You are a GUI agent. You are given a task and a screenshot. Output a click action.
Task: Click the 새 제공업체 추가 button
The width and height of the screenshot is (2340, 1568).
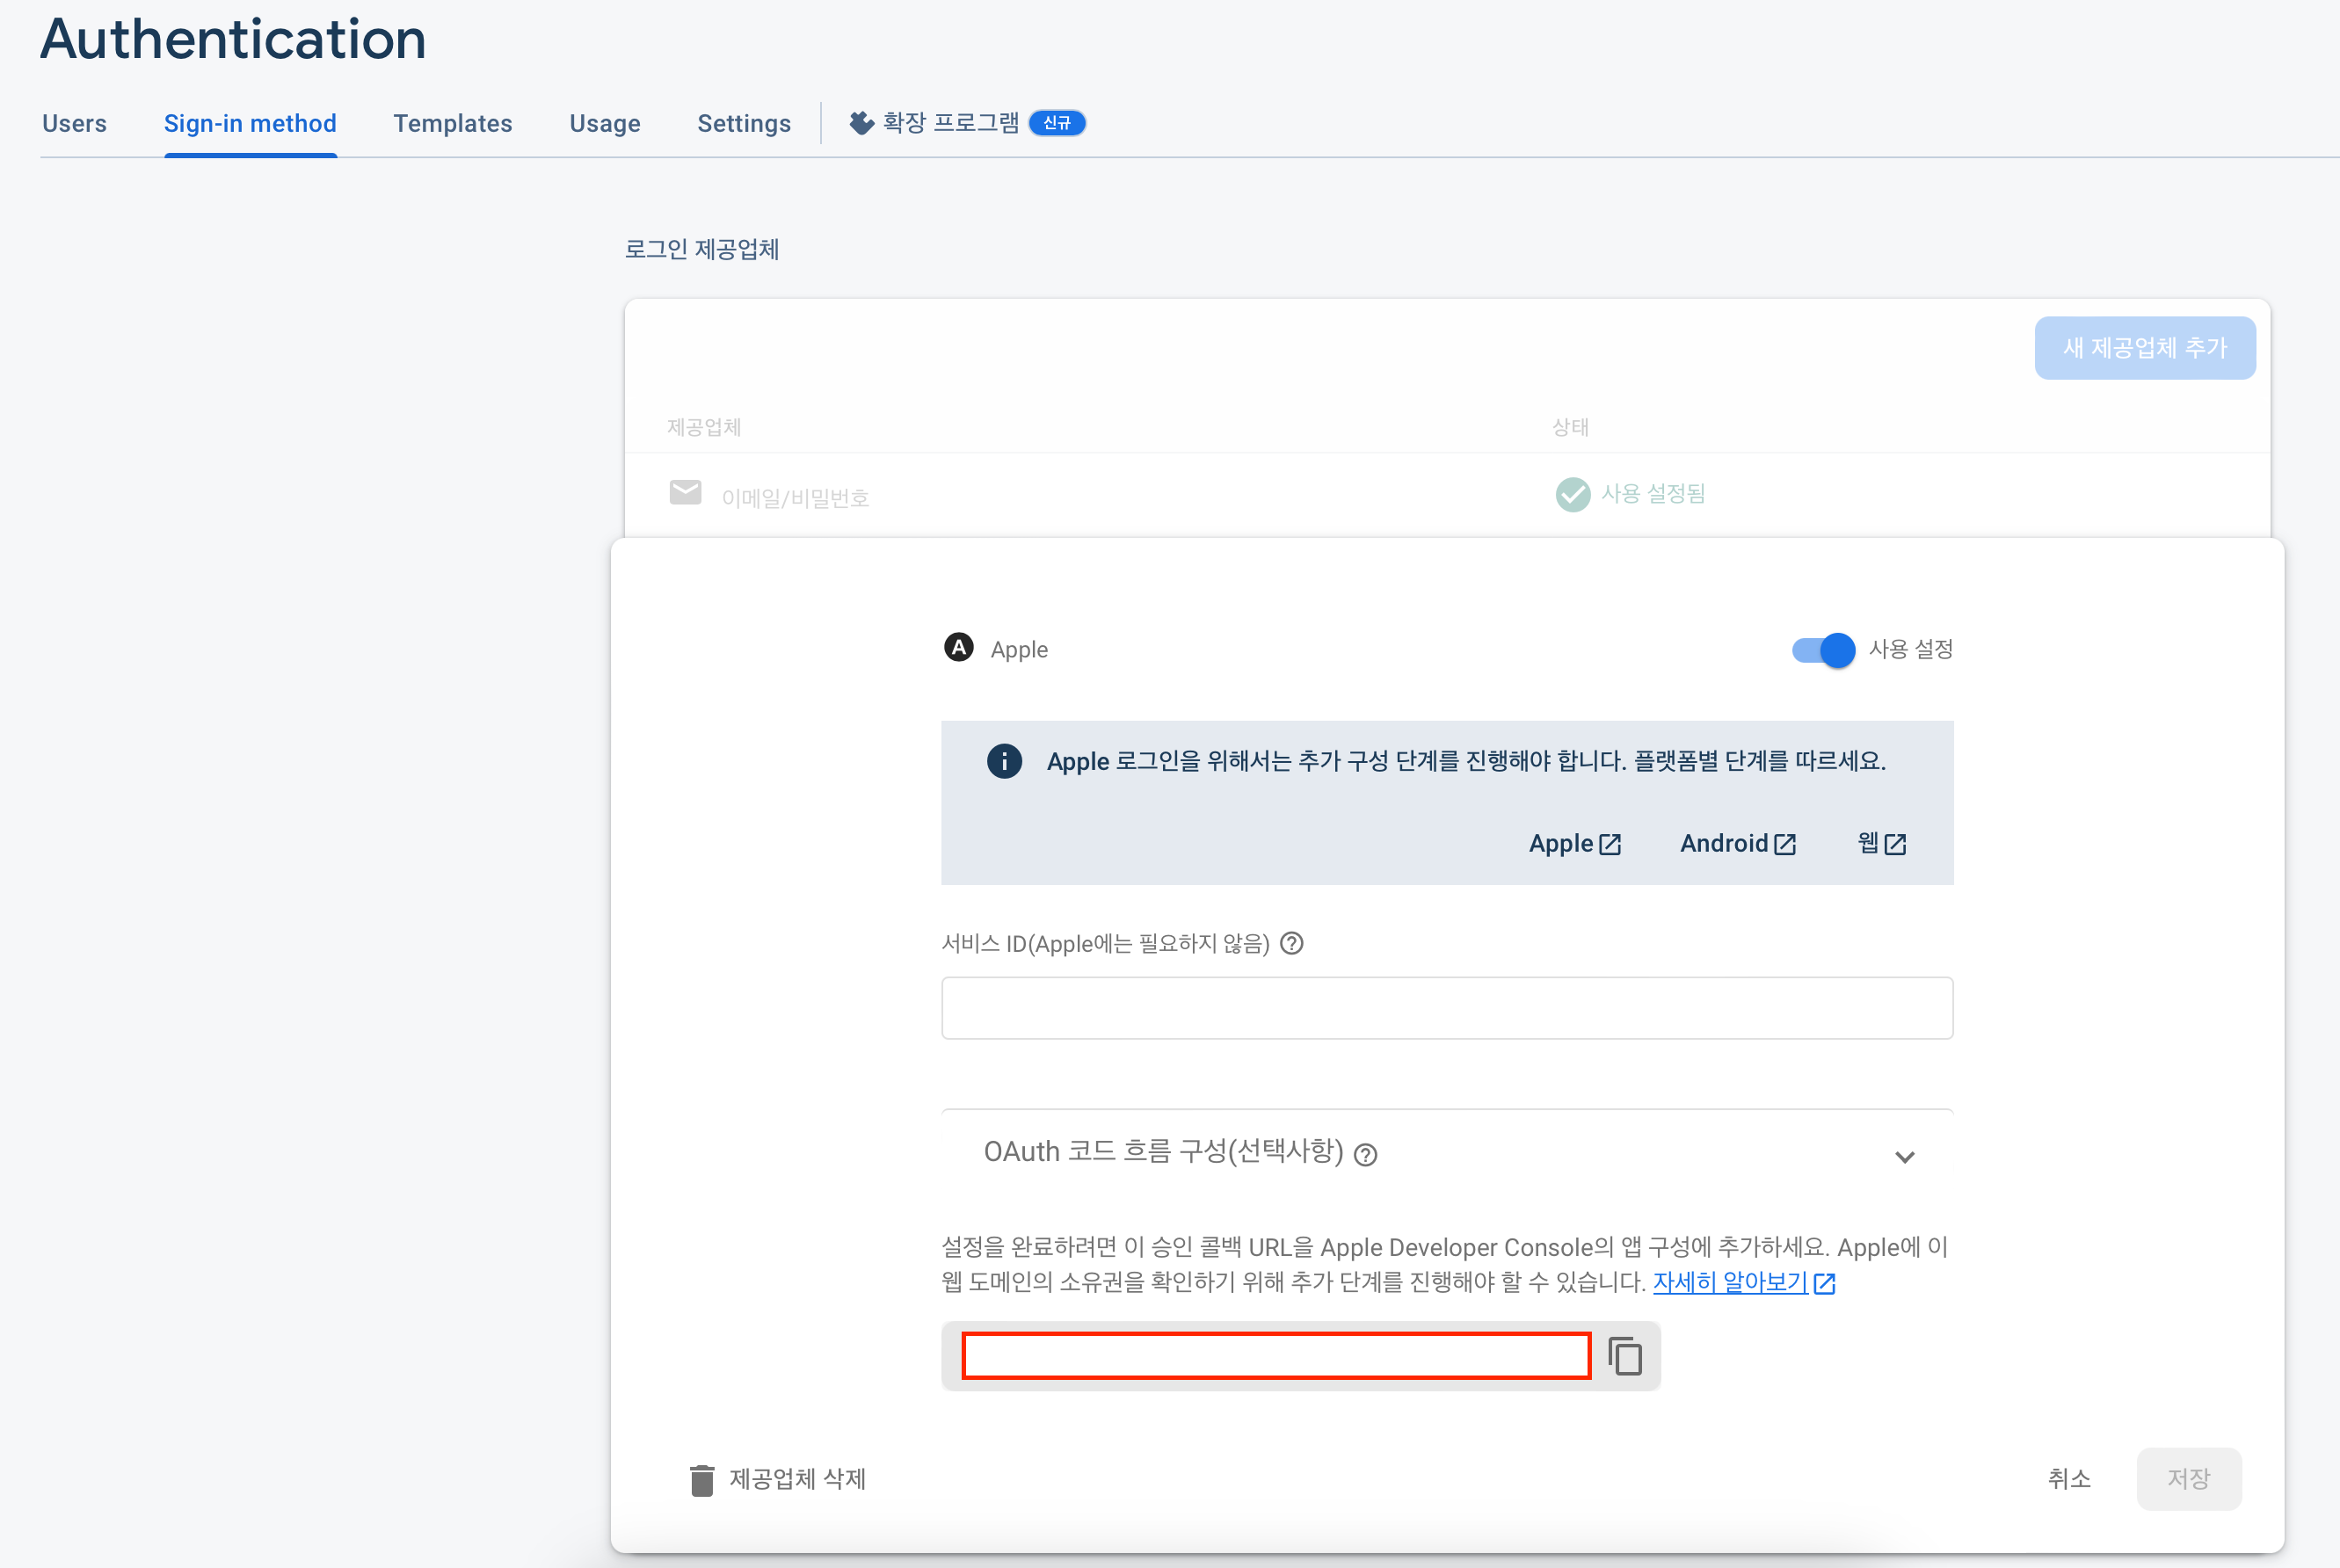pos(2144,347)
